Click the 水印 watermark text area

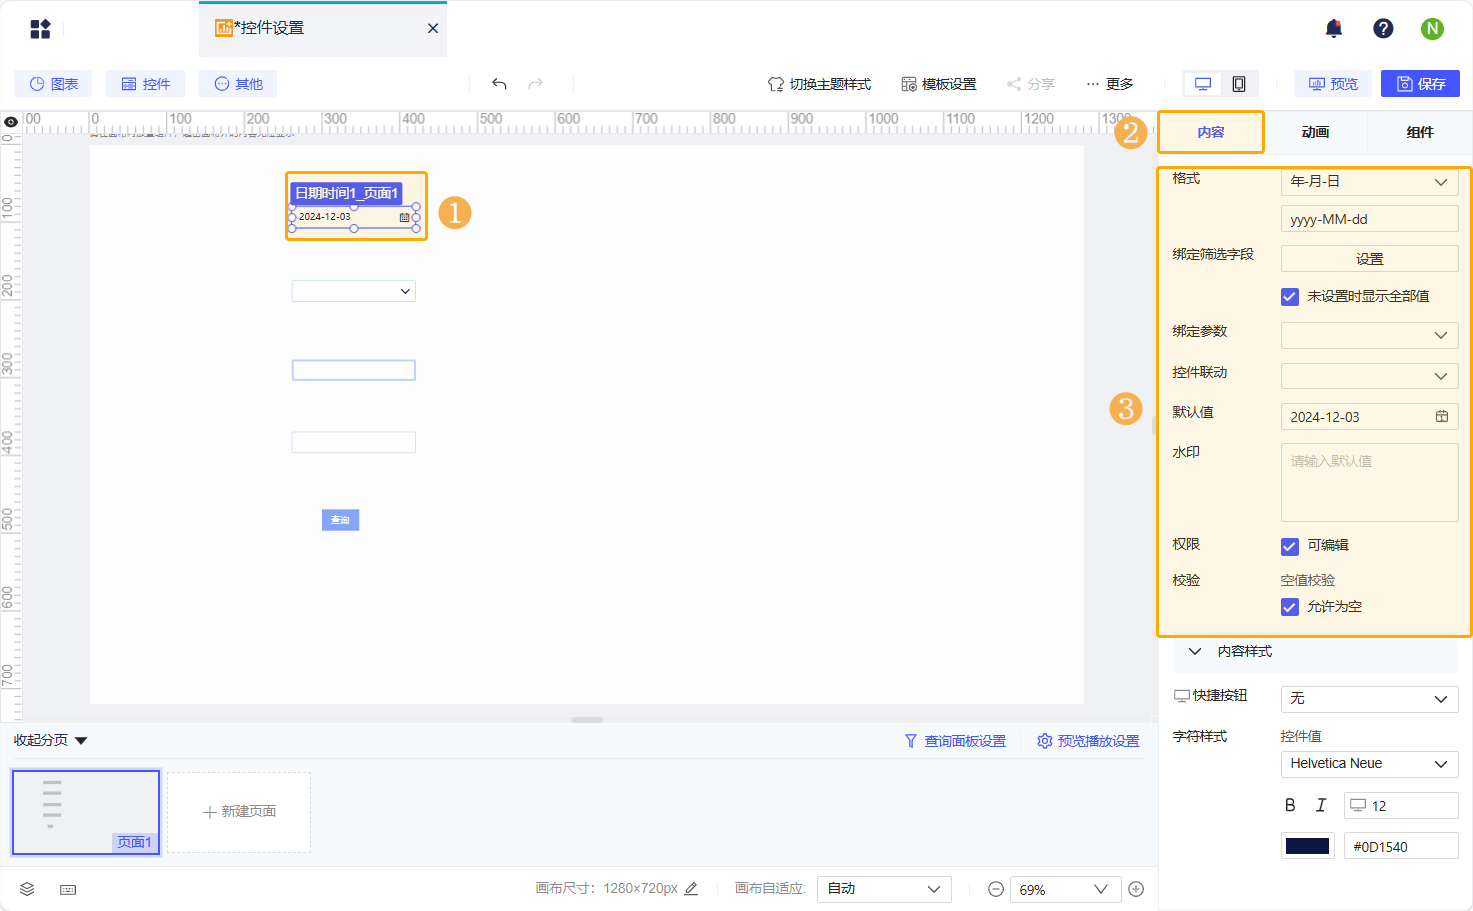(1369, 482)
